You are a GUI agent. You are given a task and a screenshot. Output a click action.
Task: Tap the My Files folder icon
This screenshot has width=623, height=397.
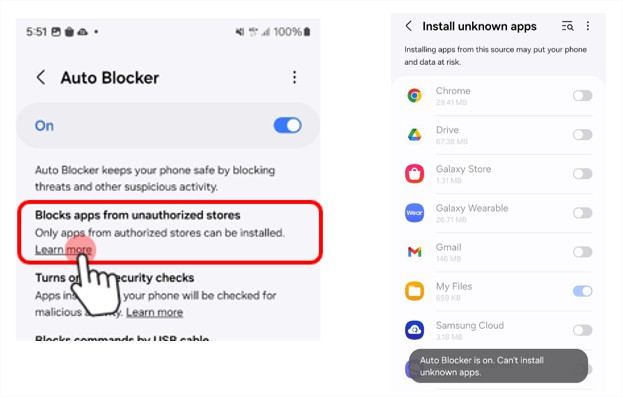click(414, 291)
